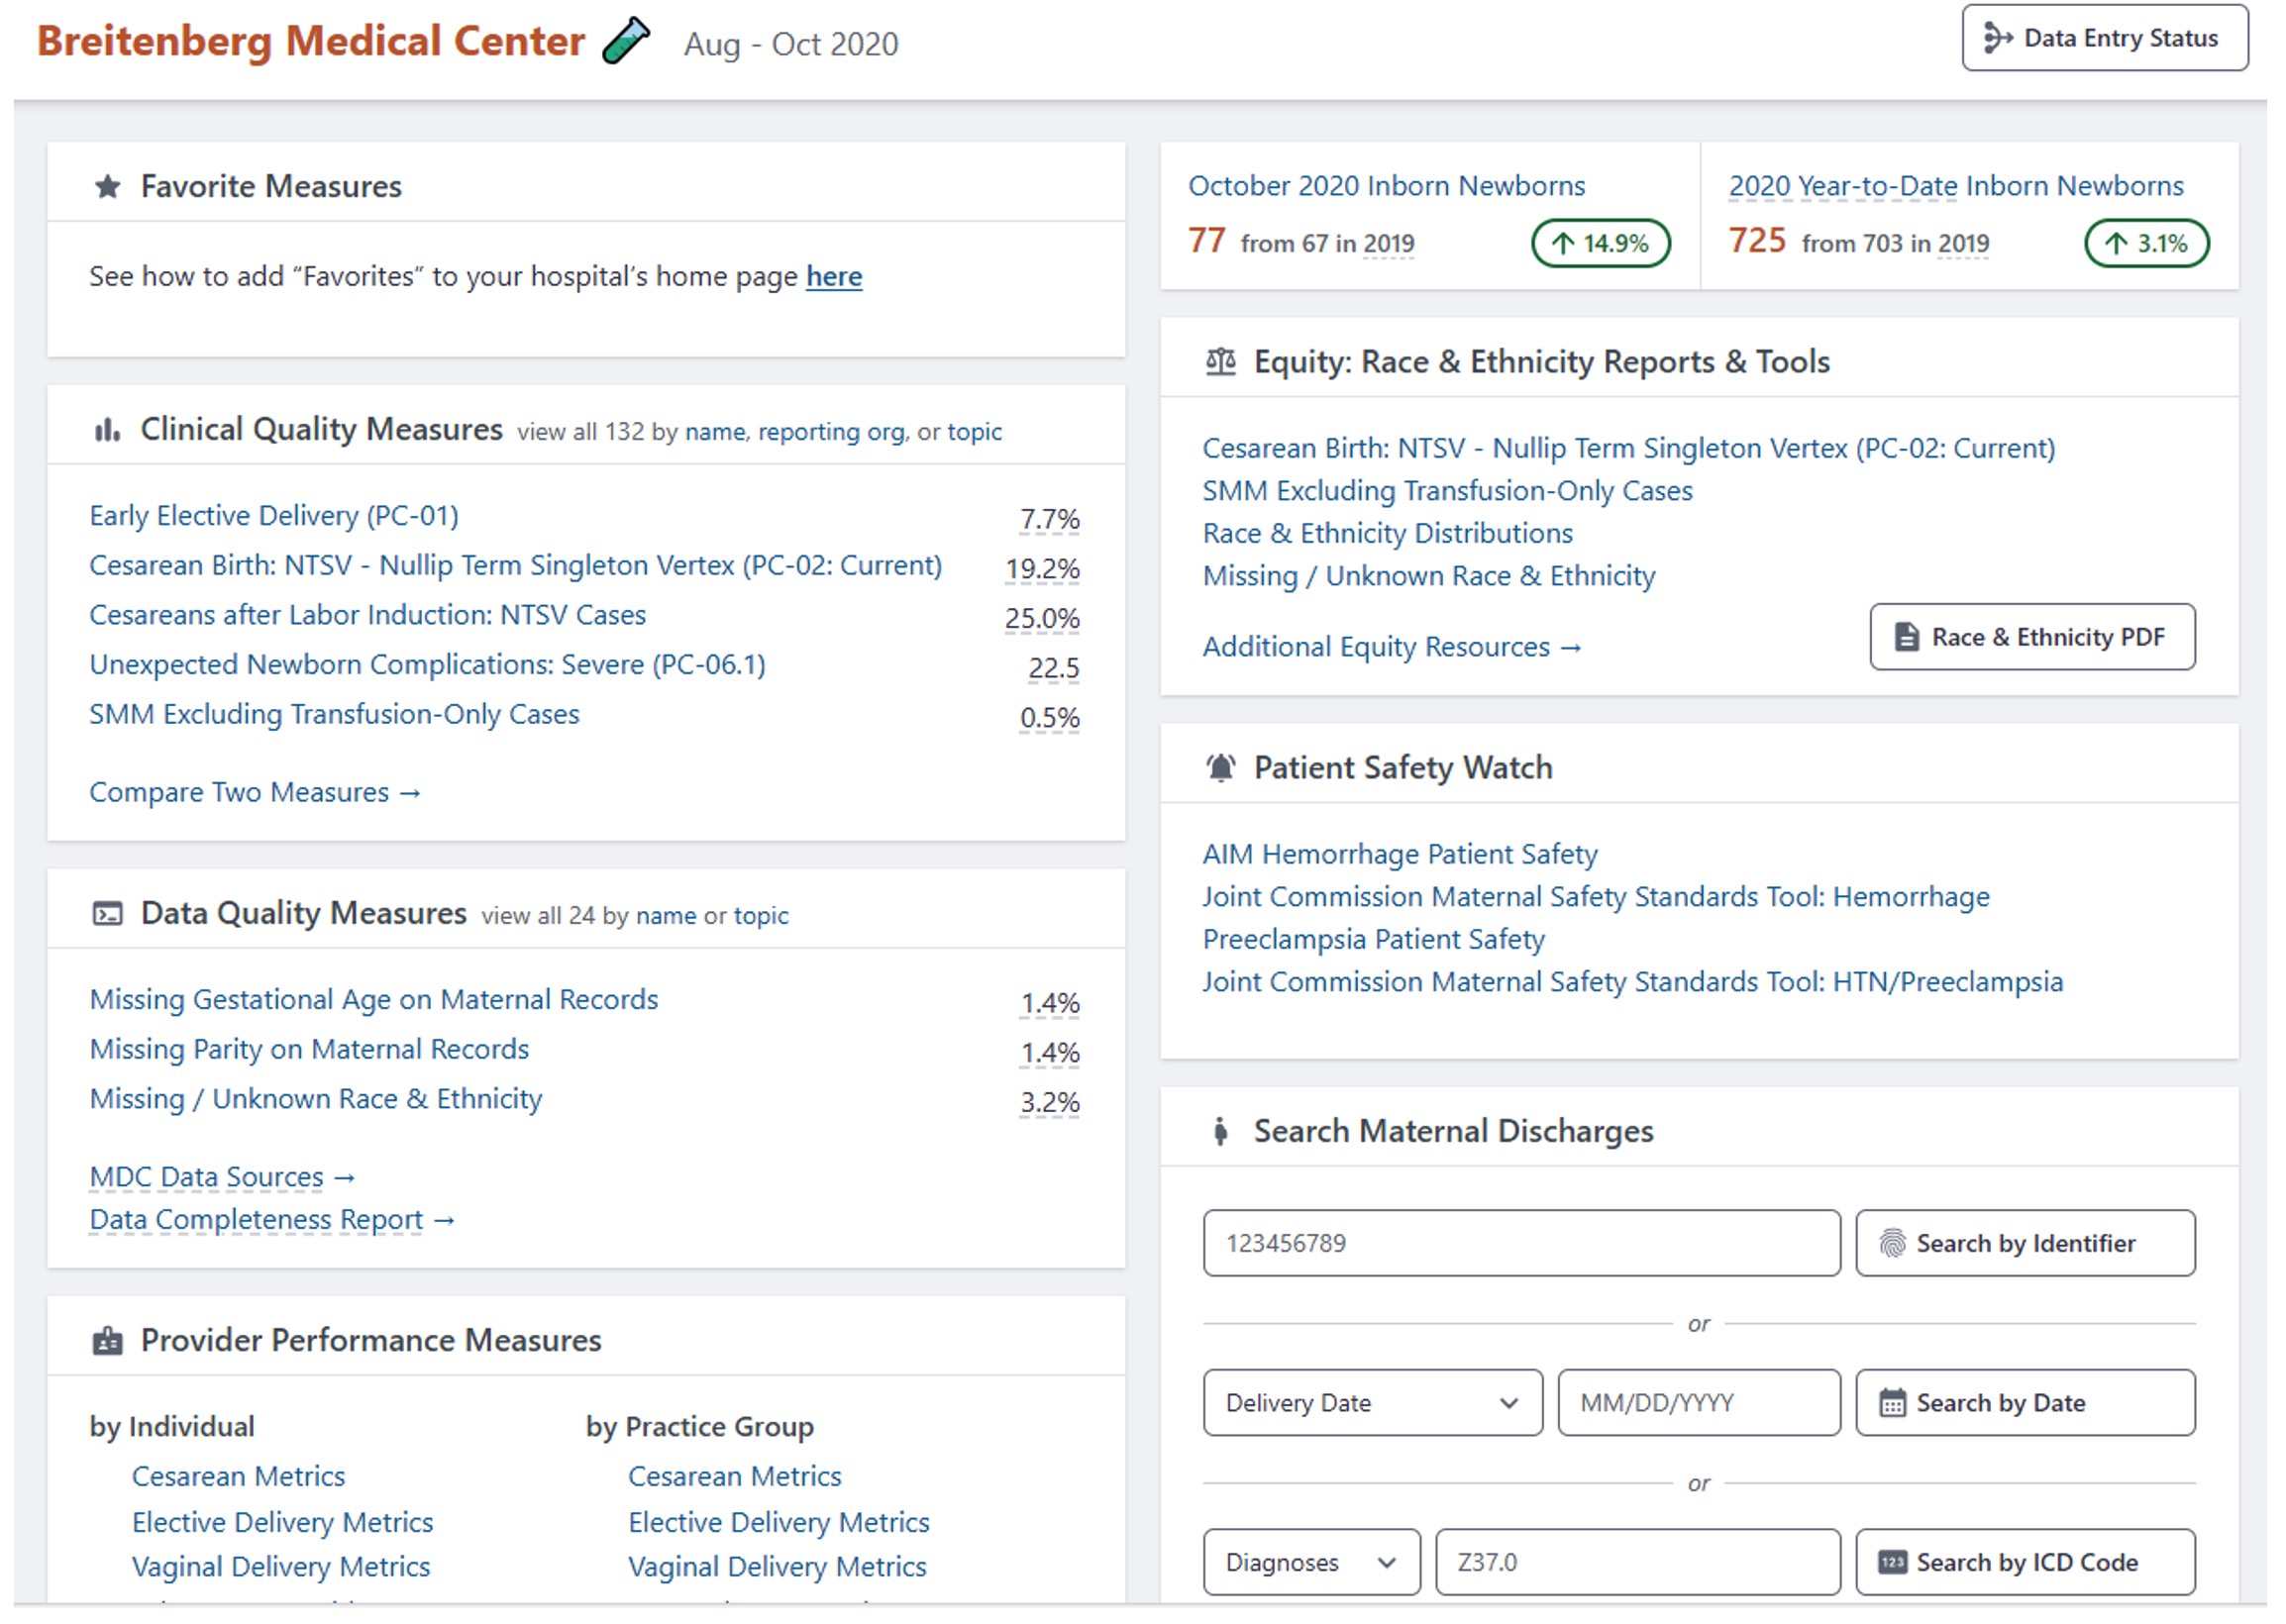The height and width of the screenshot is (1624, 2286).
Task: Click the Data Entry Status button
Action: (2107, 38)
